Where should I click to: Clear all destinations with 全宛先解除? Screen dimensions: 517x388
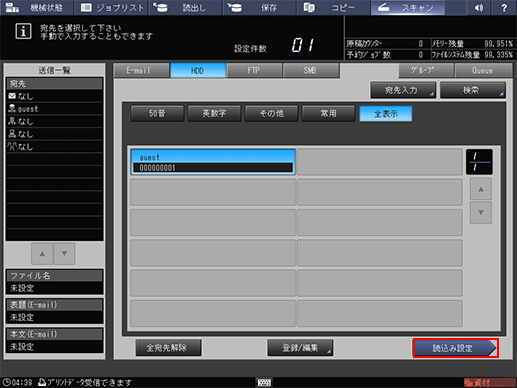(x=168, y=348)
